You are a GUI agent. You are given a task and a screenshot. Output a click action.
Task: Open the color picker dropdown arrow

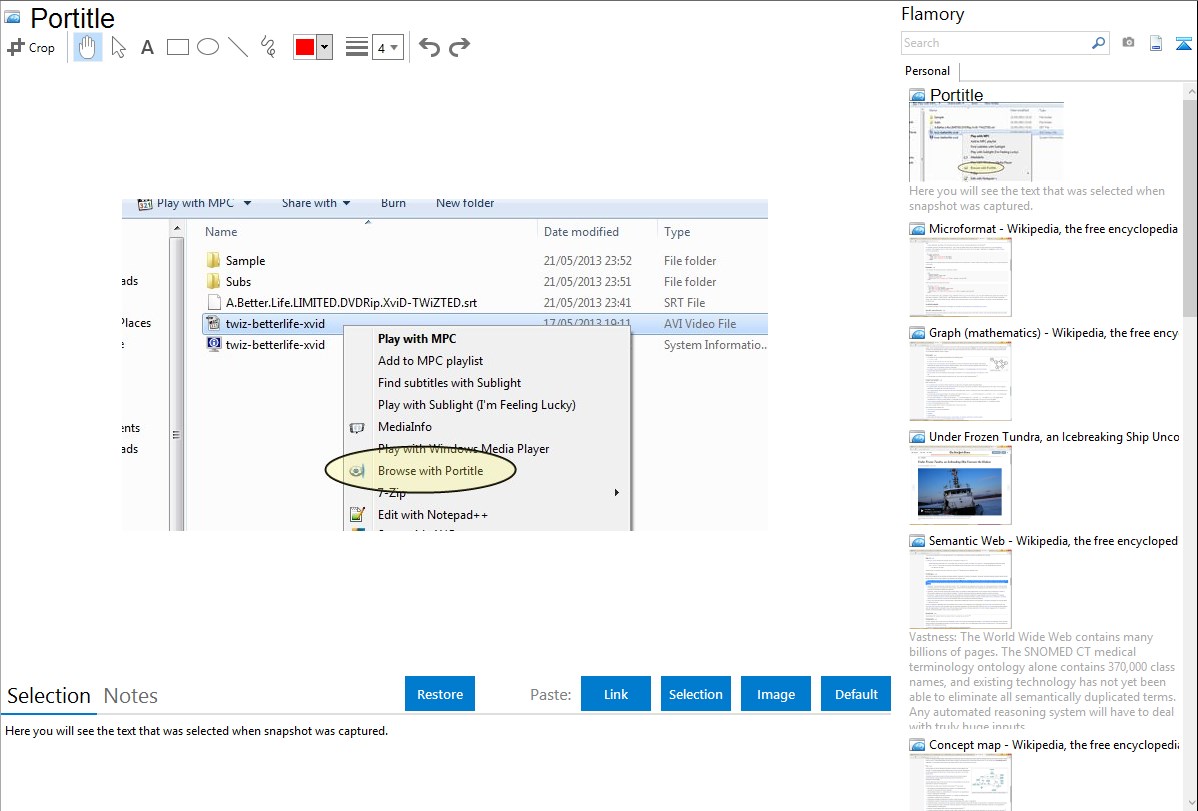(324, 47)
